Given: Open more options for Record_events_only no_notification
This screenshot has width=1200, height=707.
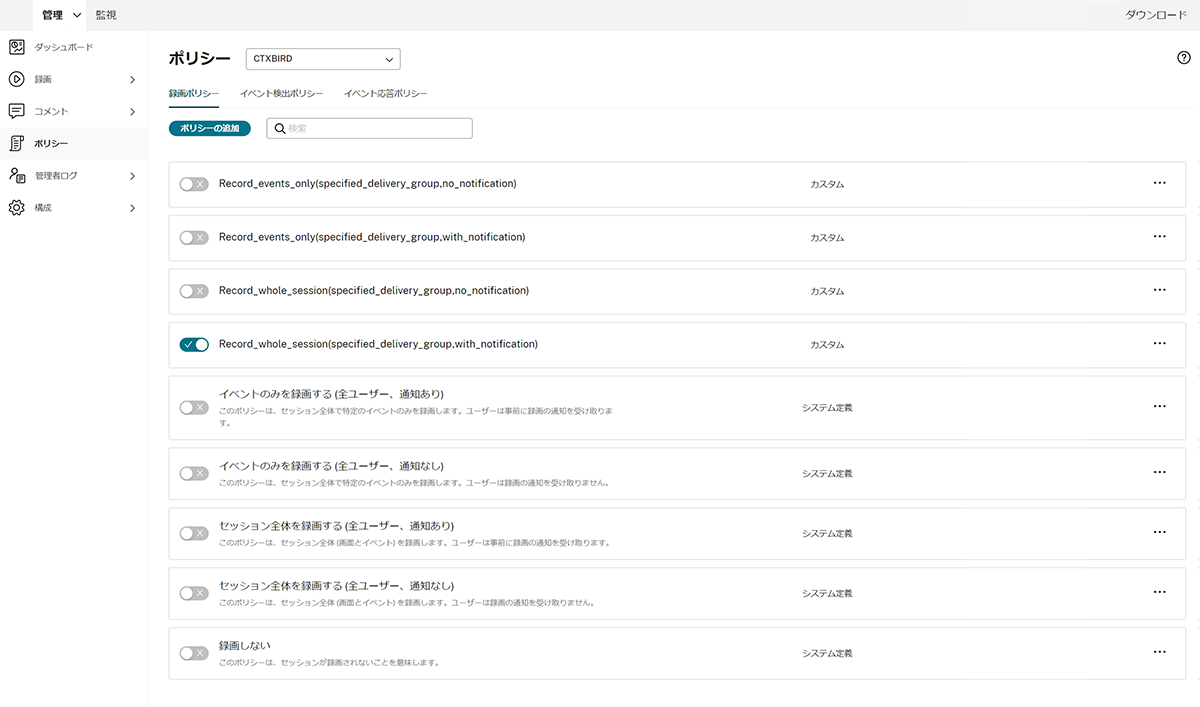Looking at the screenshot, I should (1160, 183).
